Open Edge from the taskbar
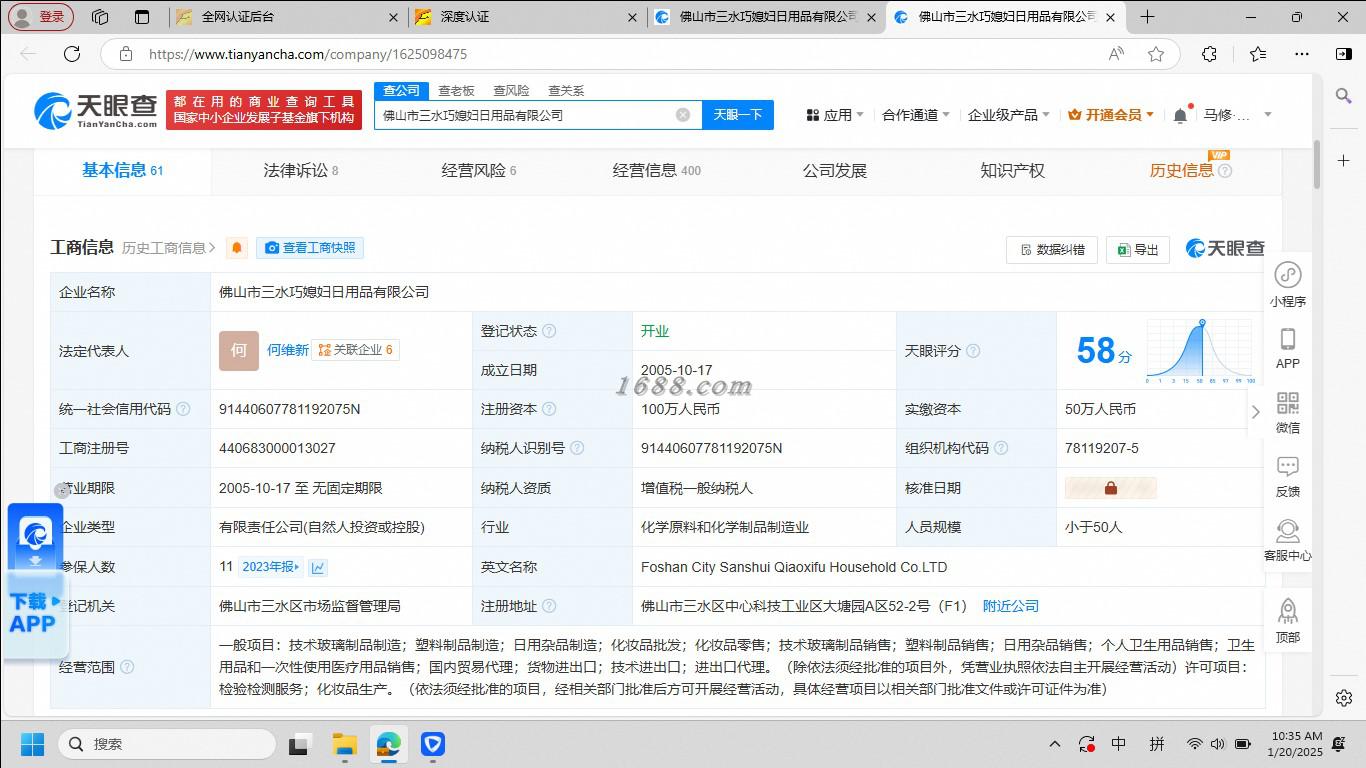Image resolution: width=1366 pixels, height=768 pixels. click(388, 744)
